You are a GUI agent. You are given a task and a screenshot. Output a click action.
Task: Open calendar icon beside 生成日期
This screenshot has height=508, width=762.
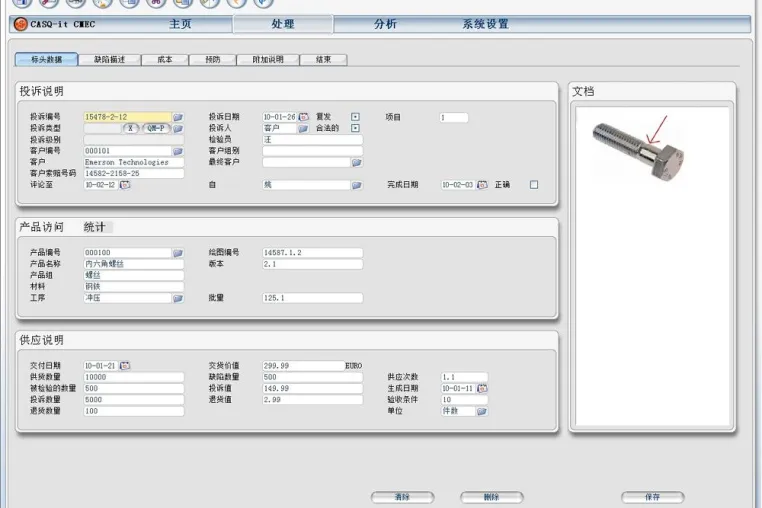click(x=482, y=388)
